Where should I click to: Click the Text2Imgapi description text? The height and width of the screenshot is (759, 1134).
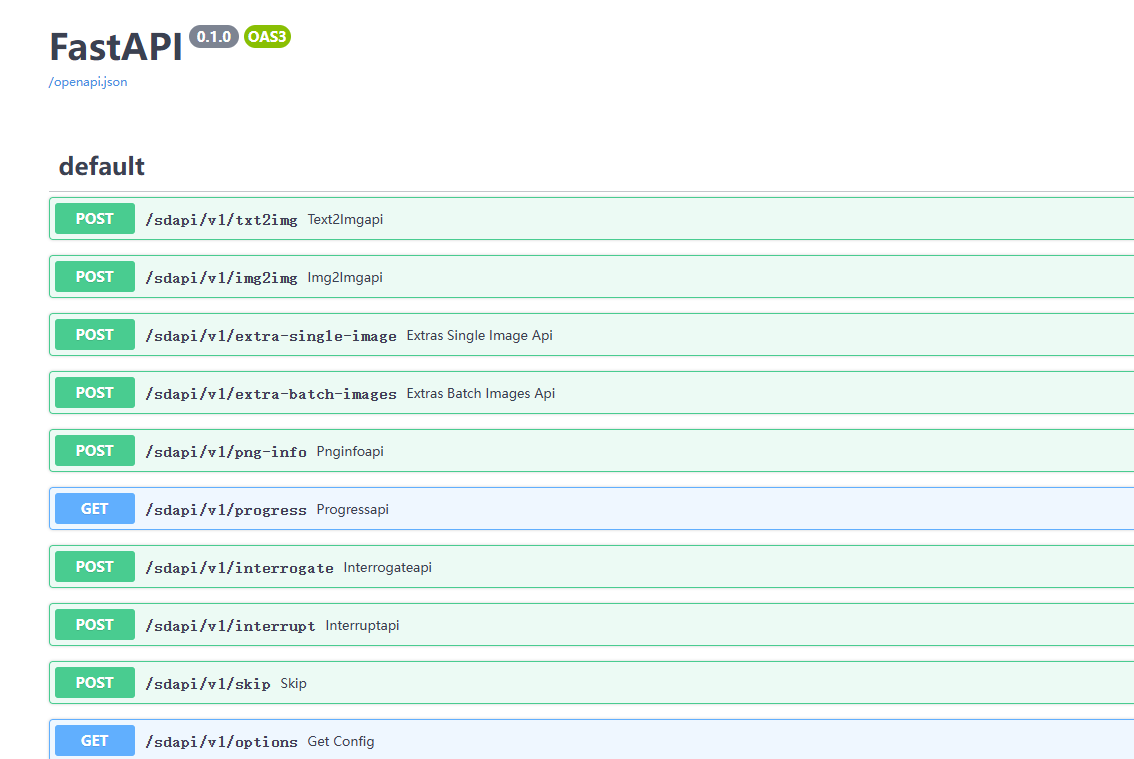click(345, 219)
